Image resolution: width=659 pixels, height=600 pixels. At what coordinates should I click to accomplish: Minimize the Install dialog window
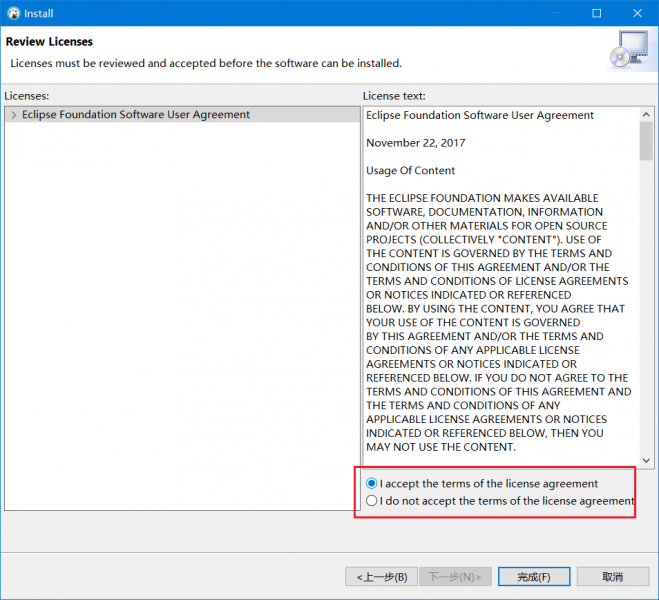(x=556, y=13)
